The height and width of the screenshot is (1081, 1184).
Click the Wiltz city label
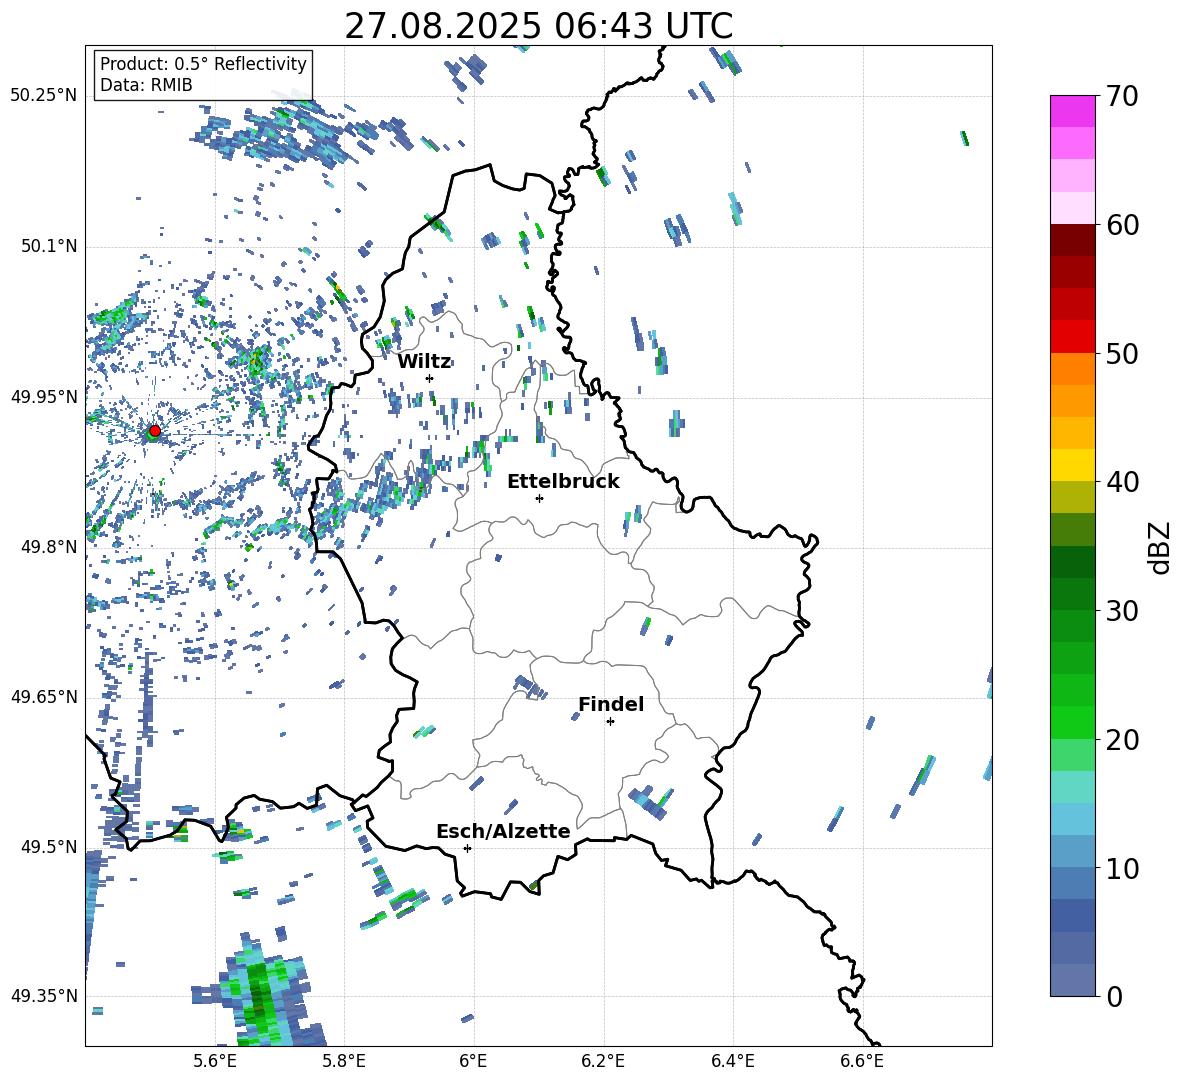pyautogui.click(x=424, y=361)
